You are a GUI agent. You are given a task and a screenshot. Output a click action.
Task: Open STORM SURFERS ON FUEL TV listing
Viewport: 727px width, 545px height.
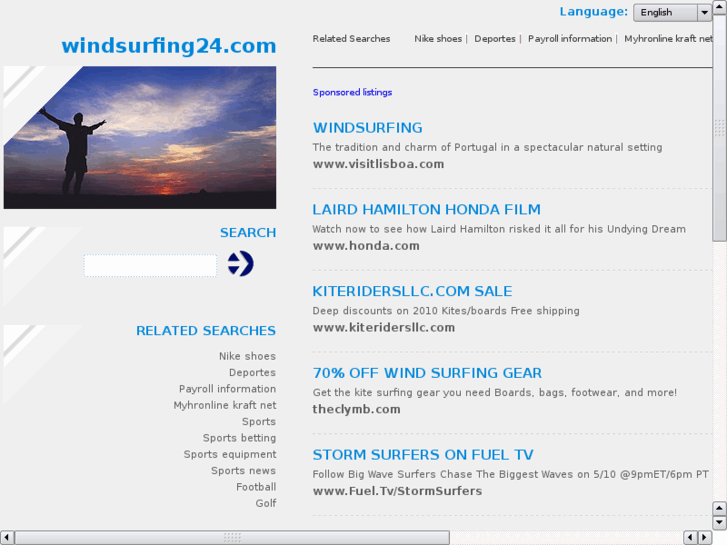[x=423, y=455]
